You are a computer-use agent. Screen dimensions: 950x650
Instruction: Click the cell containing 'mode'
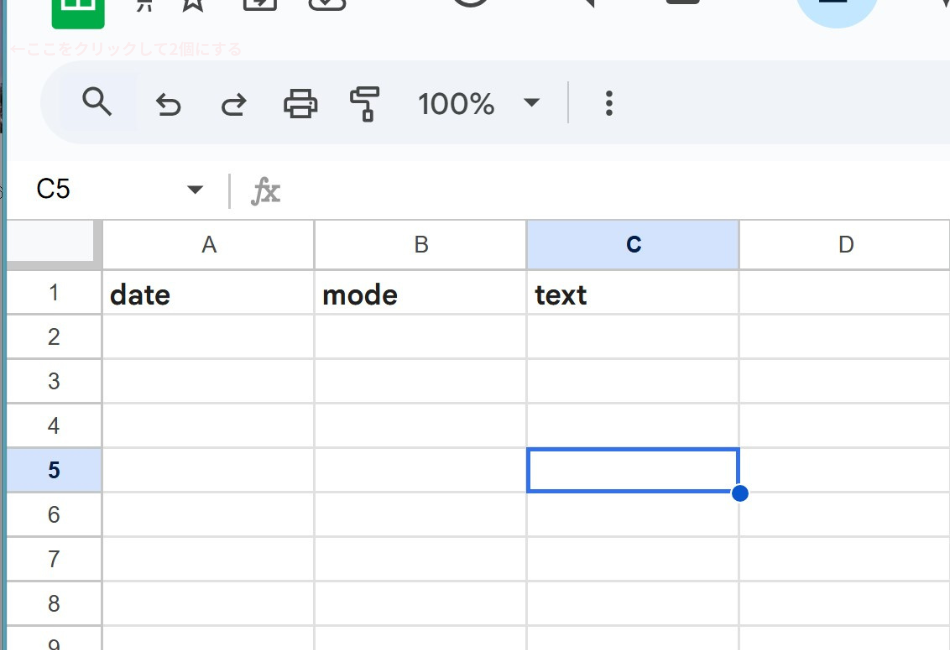coord(420,293)
